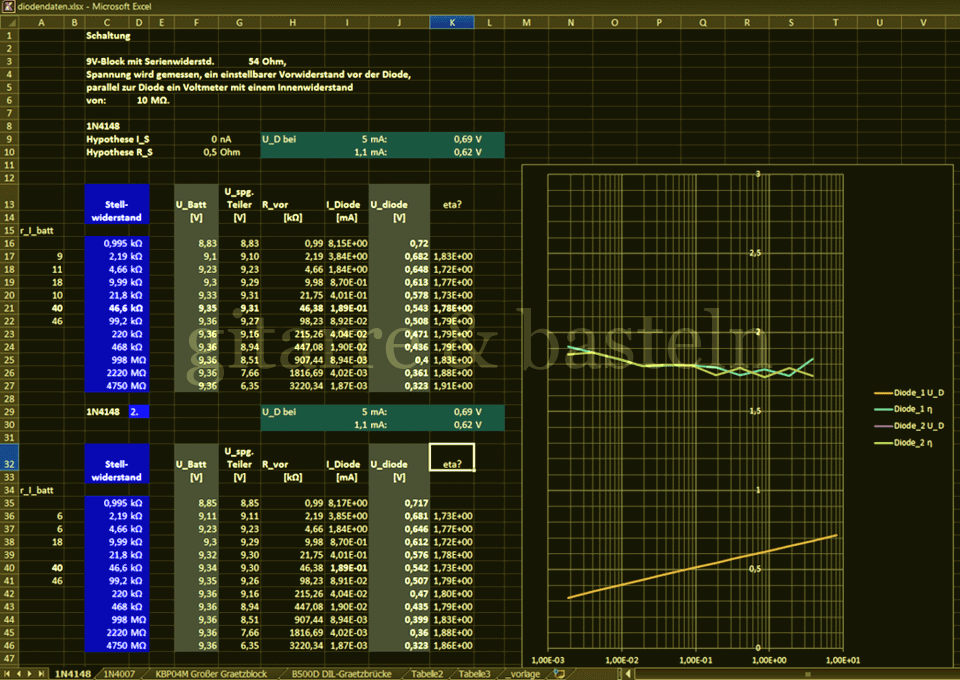
Task: Click the blue '2.' cell beside 1N4148 in row 29
Action: click(138, 412)
